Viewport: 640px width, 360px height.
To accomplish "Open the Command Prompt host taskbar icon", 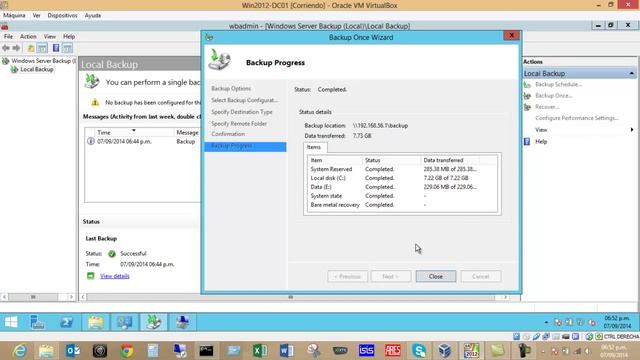I will point(206,351).
